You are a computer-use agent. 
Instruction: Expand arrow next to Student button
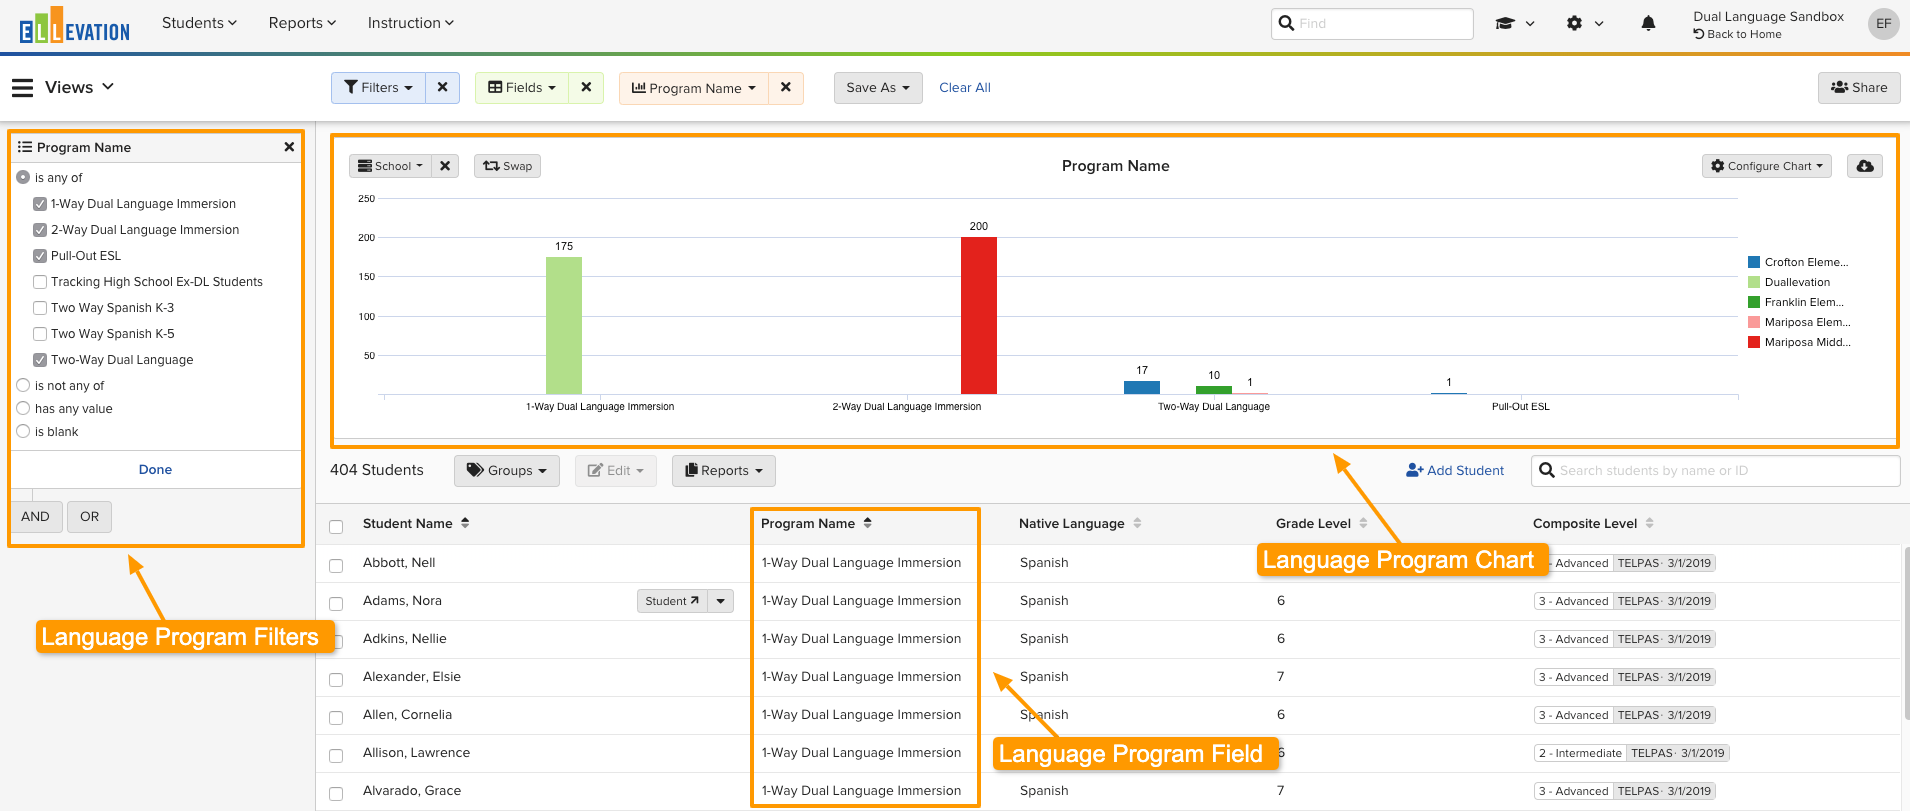click(x=721, y=601)
